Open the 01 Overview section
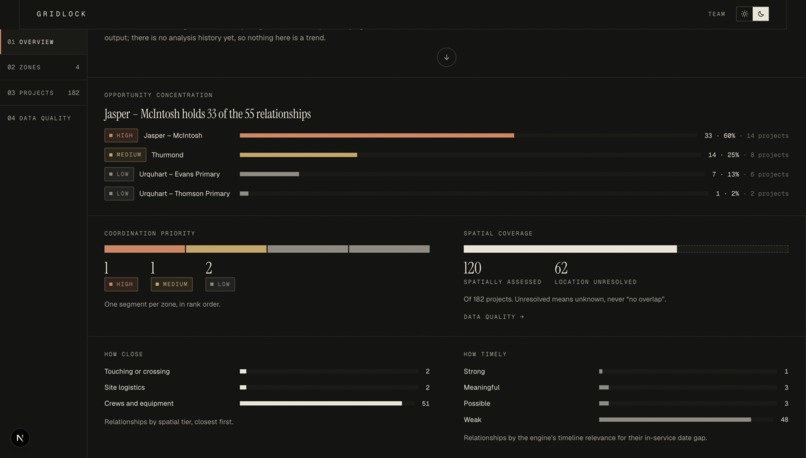806x458 pixels. point(44,42)
